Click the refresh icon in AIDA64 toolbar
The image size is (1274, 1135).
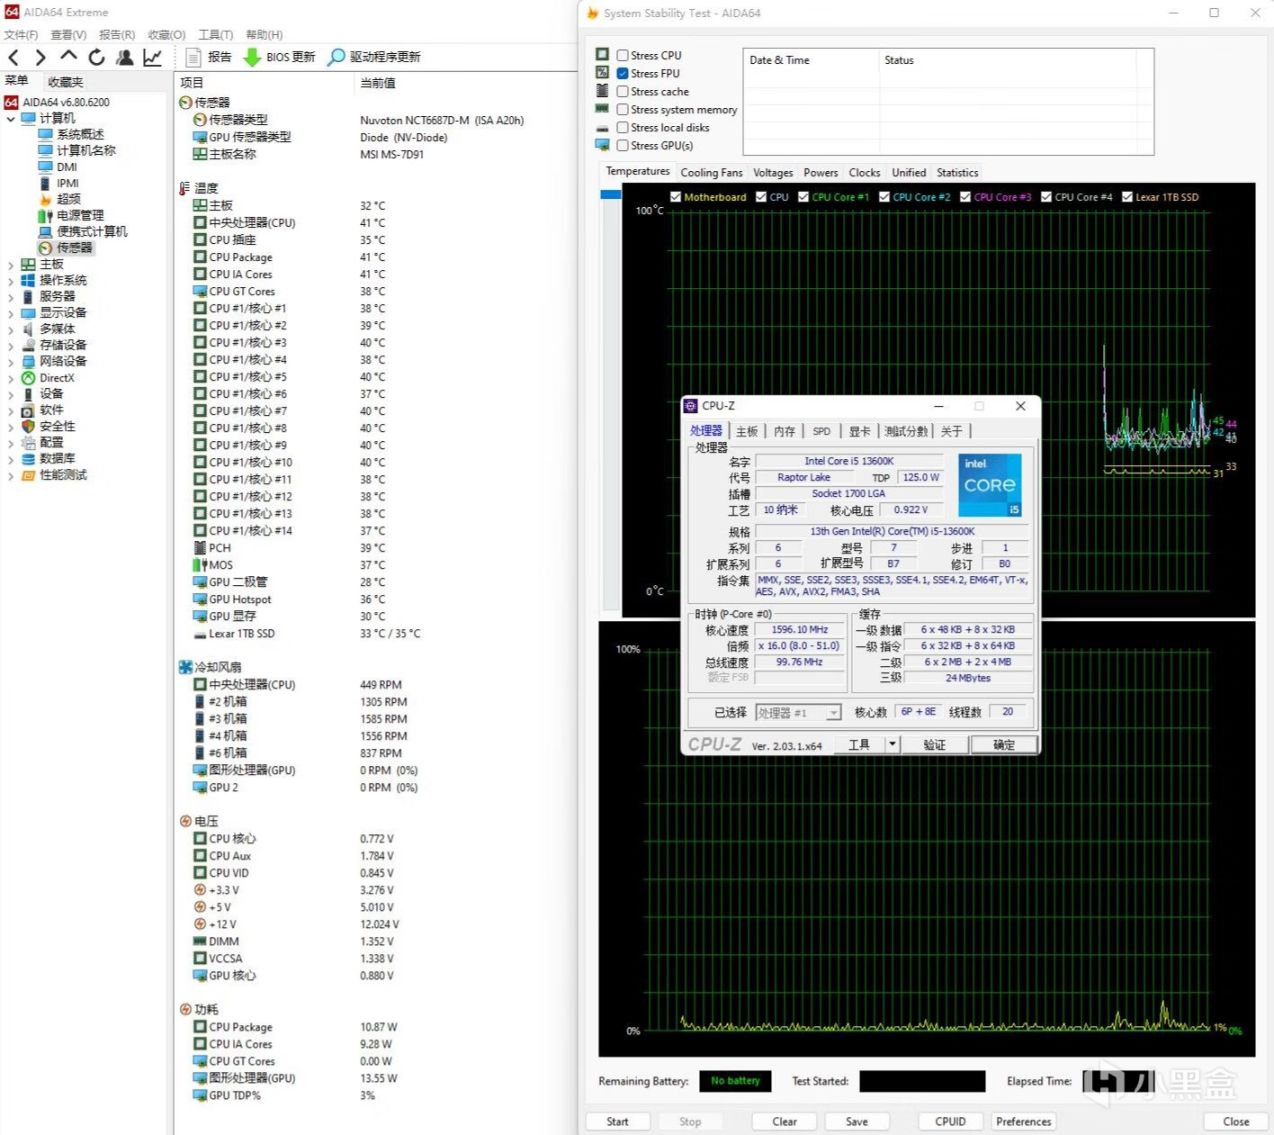[x=96, y=58]
